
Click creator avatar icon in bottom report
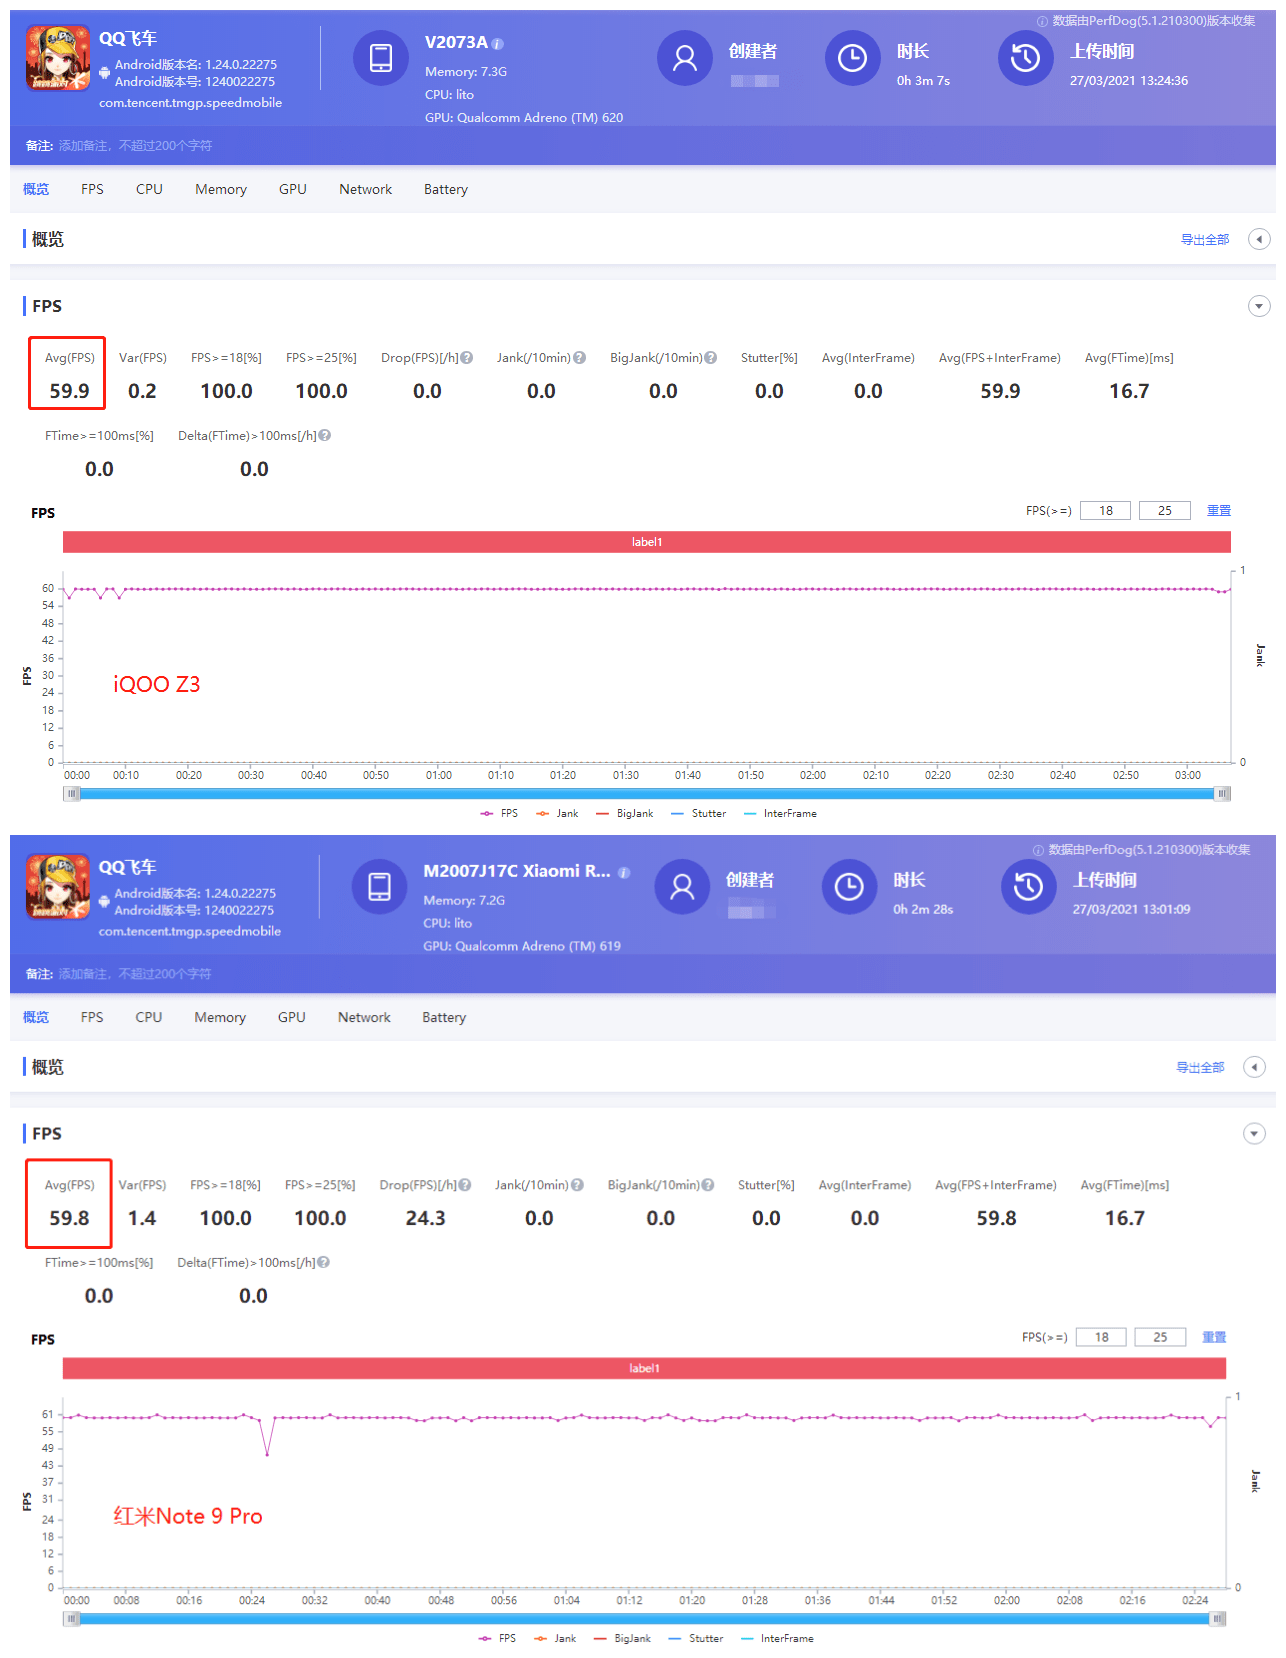pyautogui.click(x=682, y=887)
